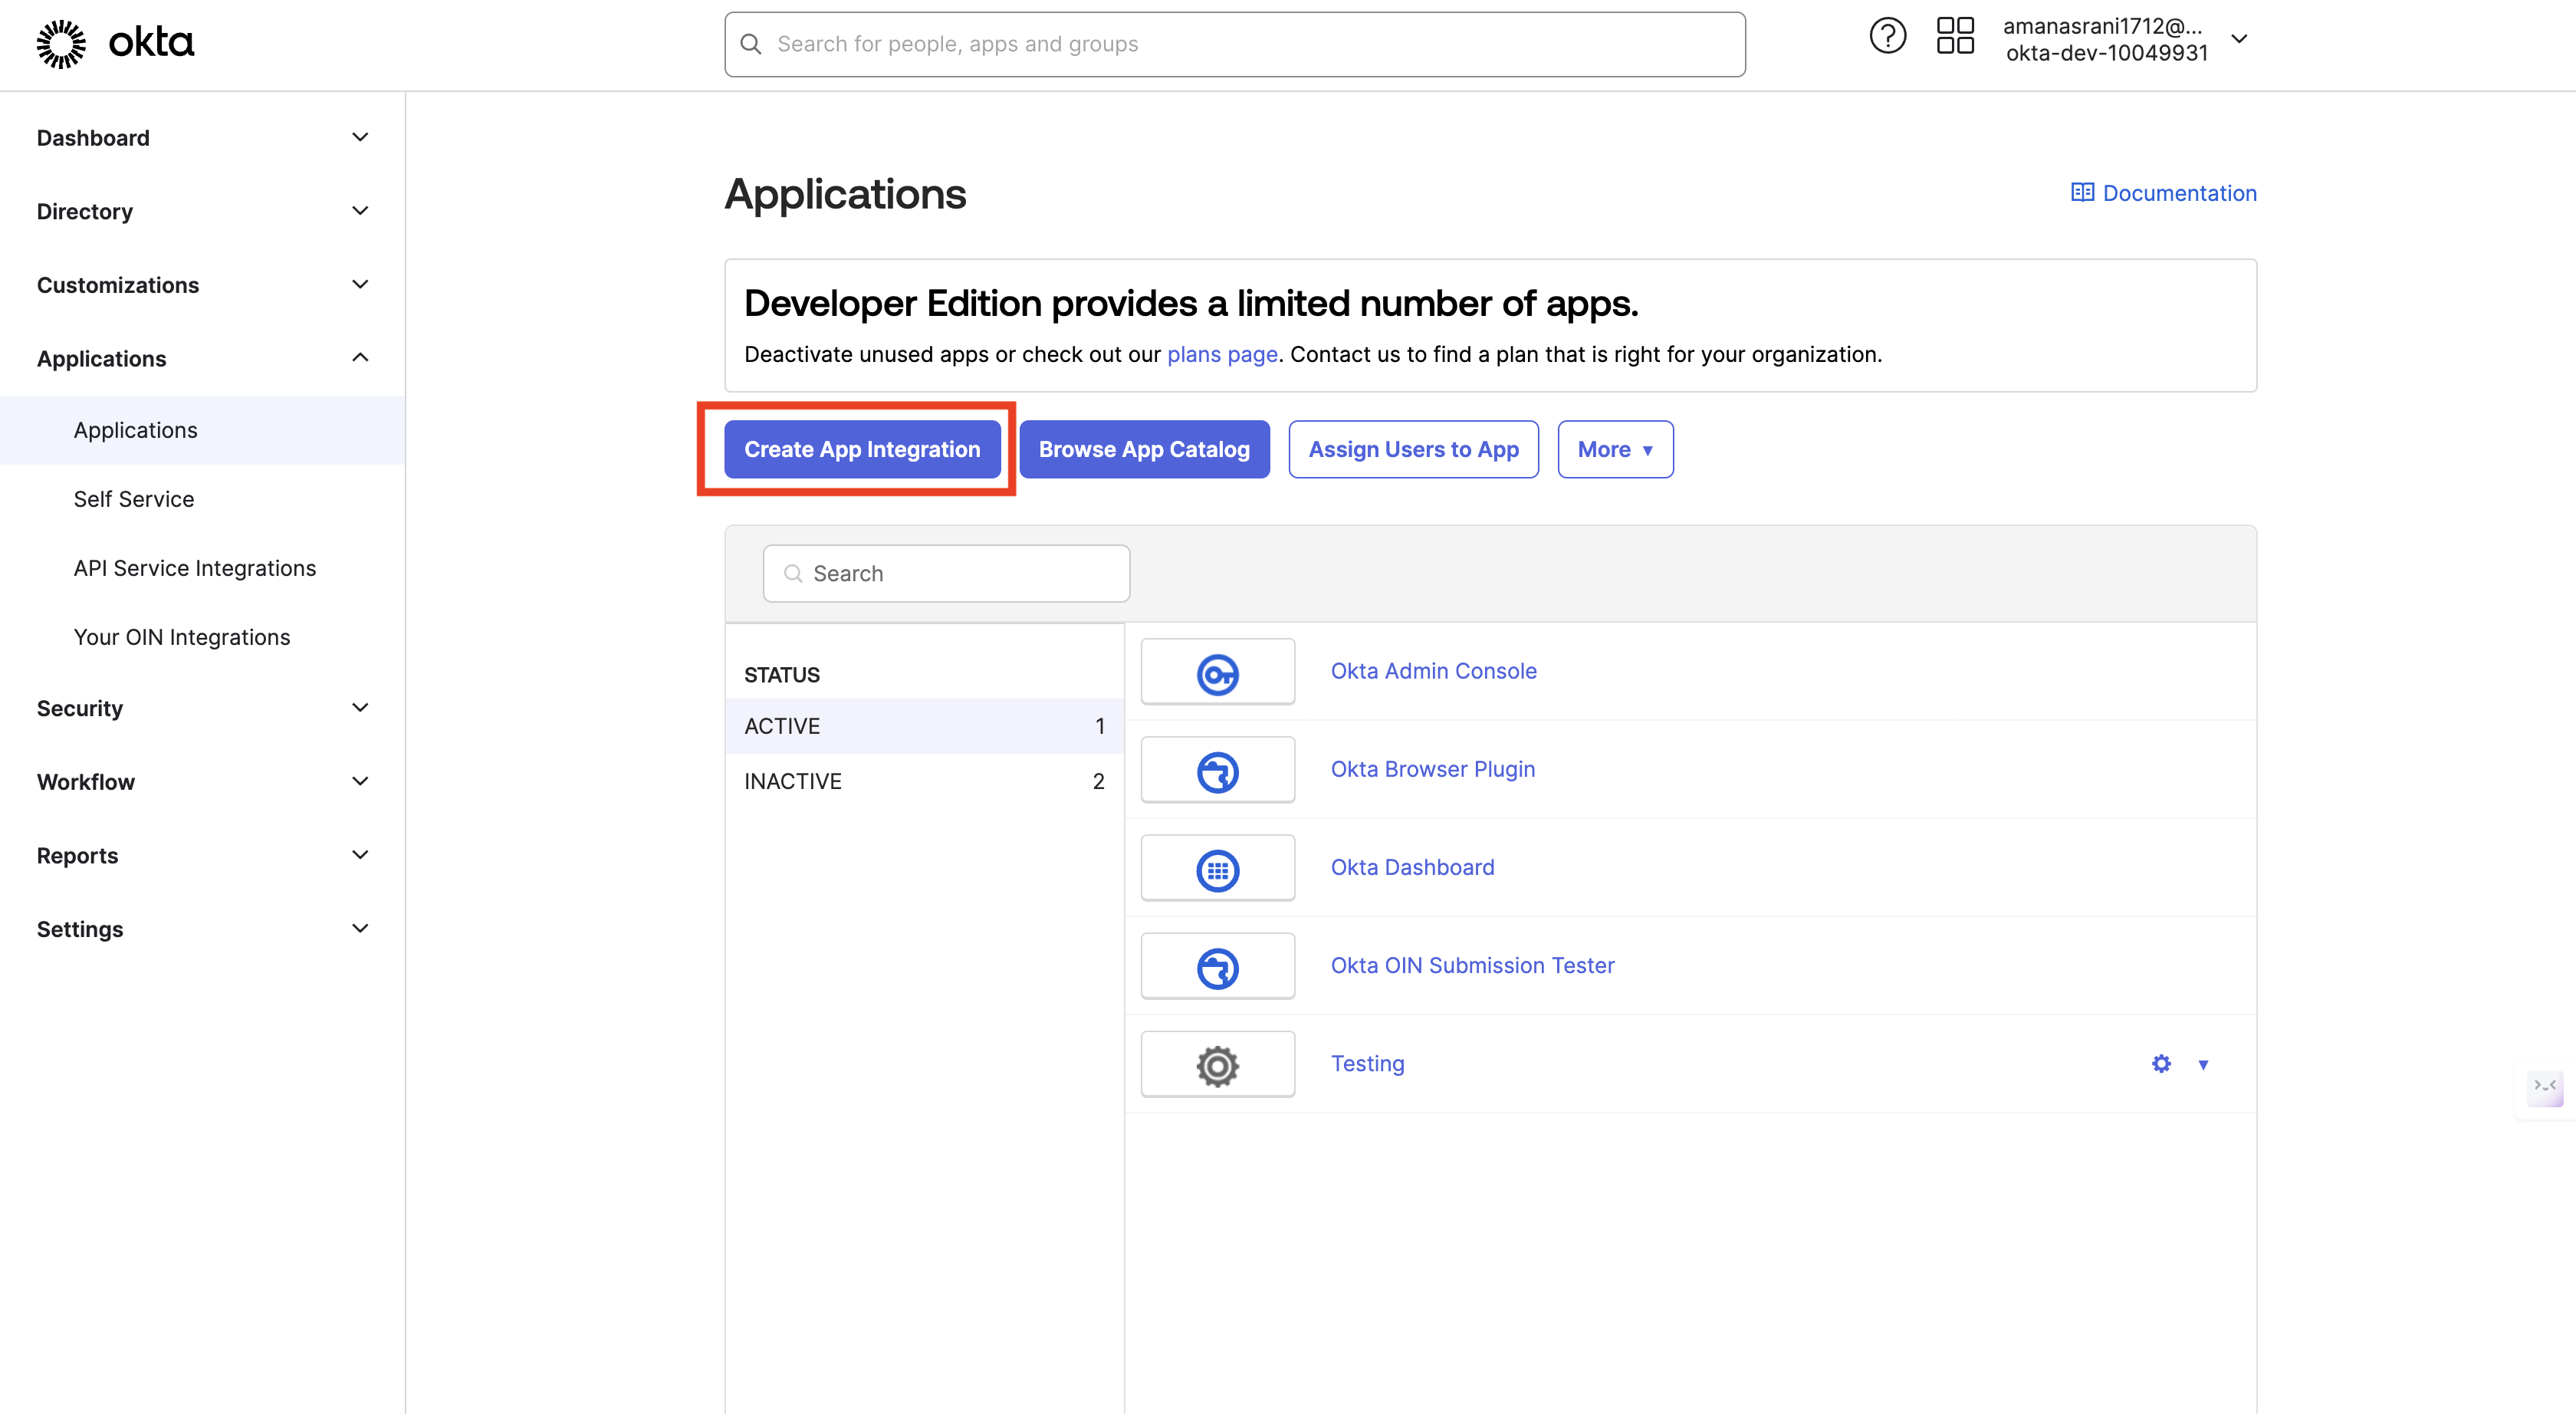
Task: Open the Testing app actions dropdown arrow
Action: tap(2203, 1065)
